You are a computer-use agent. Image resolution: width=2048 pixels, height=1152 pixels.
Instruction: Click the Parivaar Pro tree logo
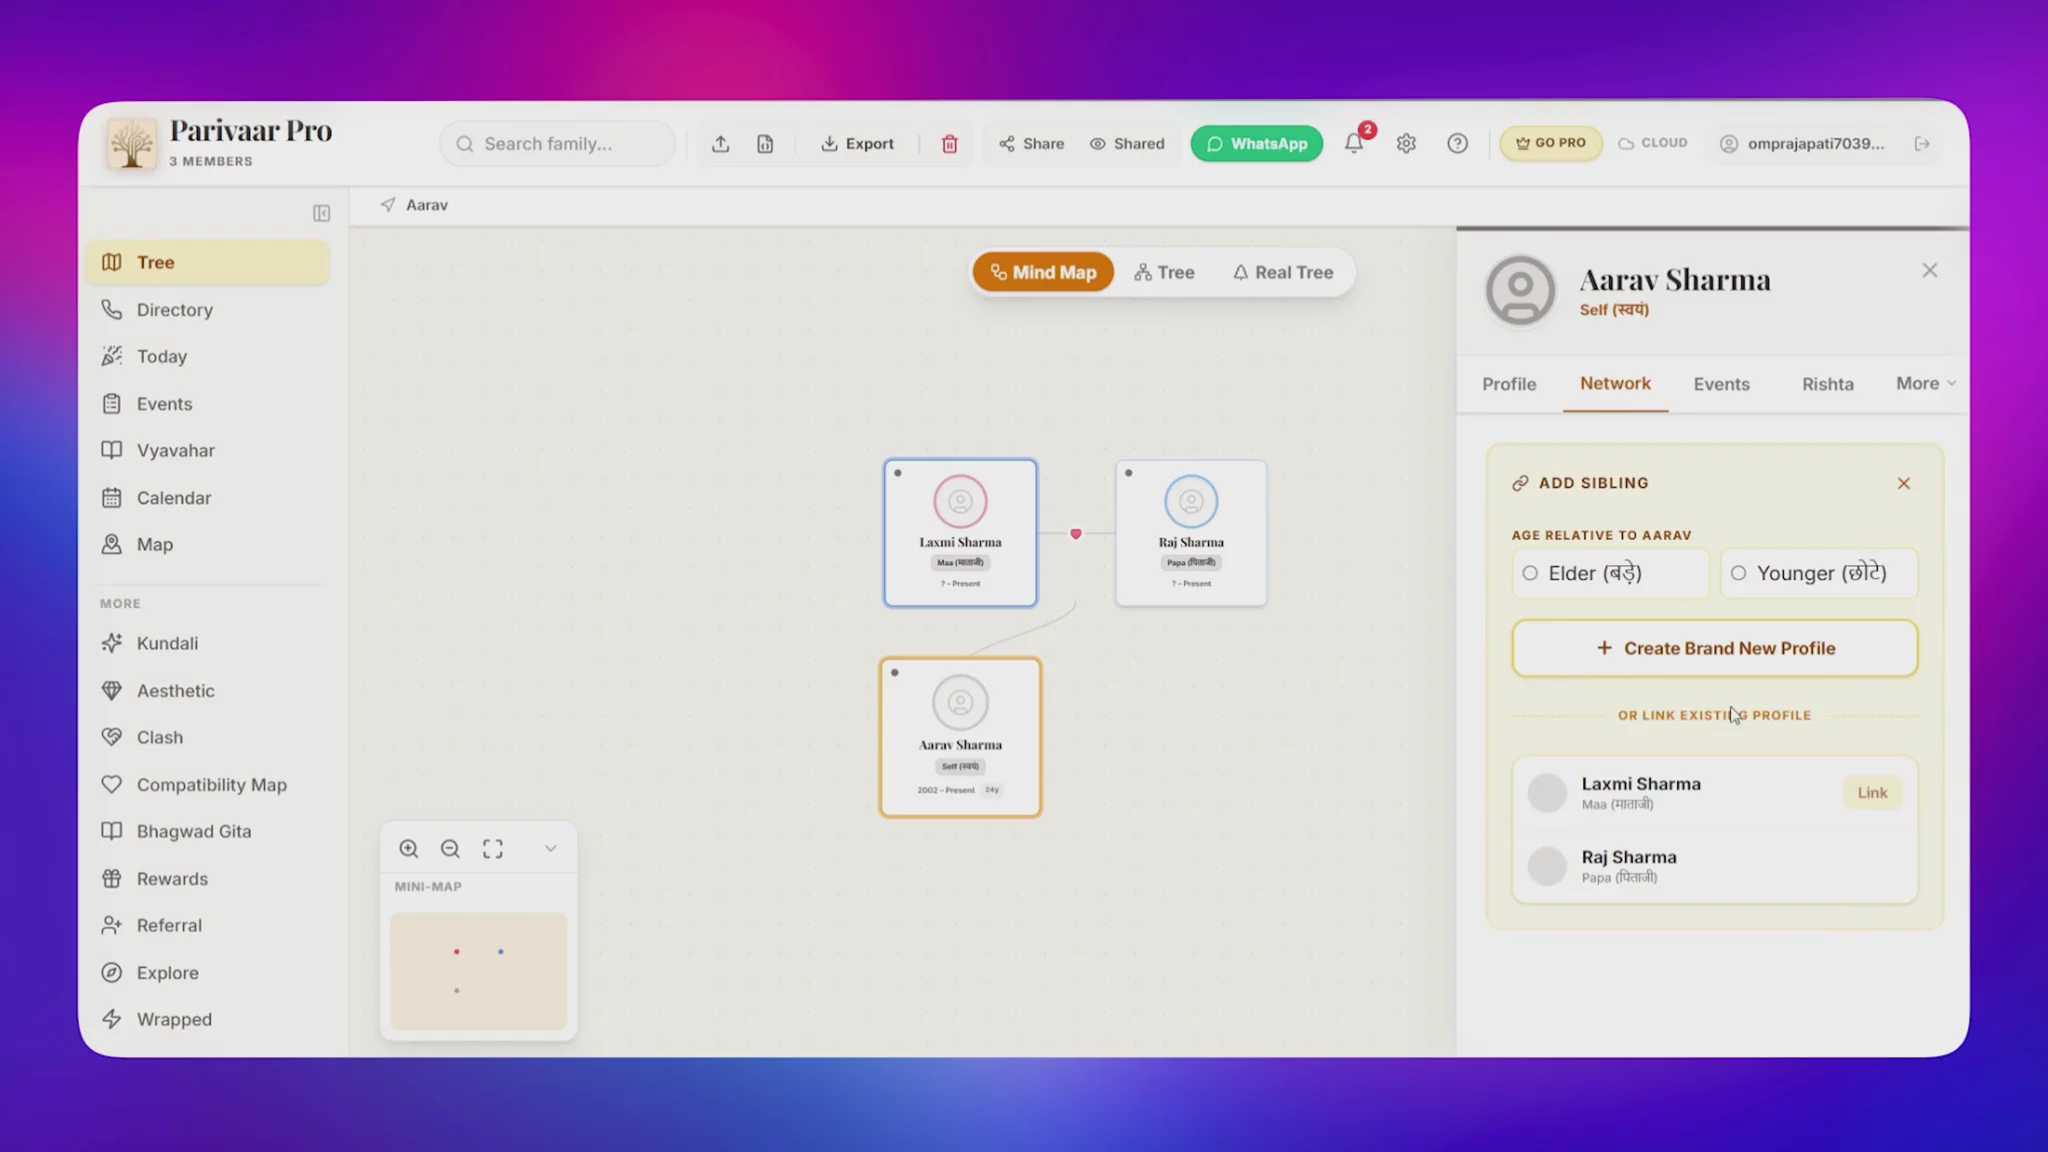pyautogui.click(x=132, y=144)
